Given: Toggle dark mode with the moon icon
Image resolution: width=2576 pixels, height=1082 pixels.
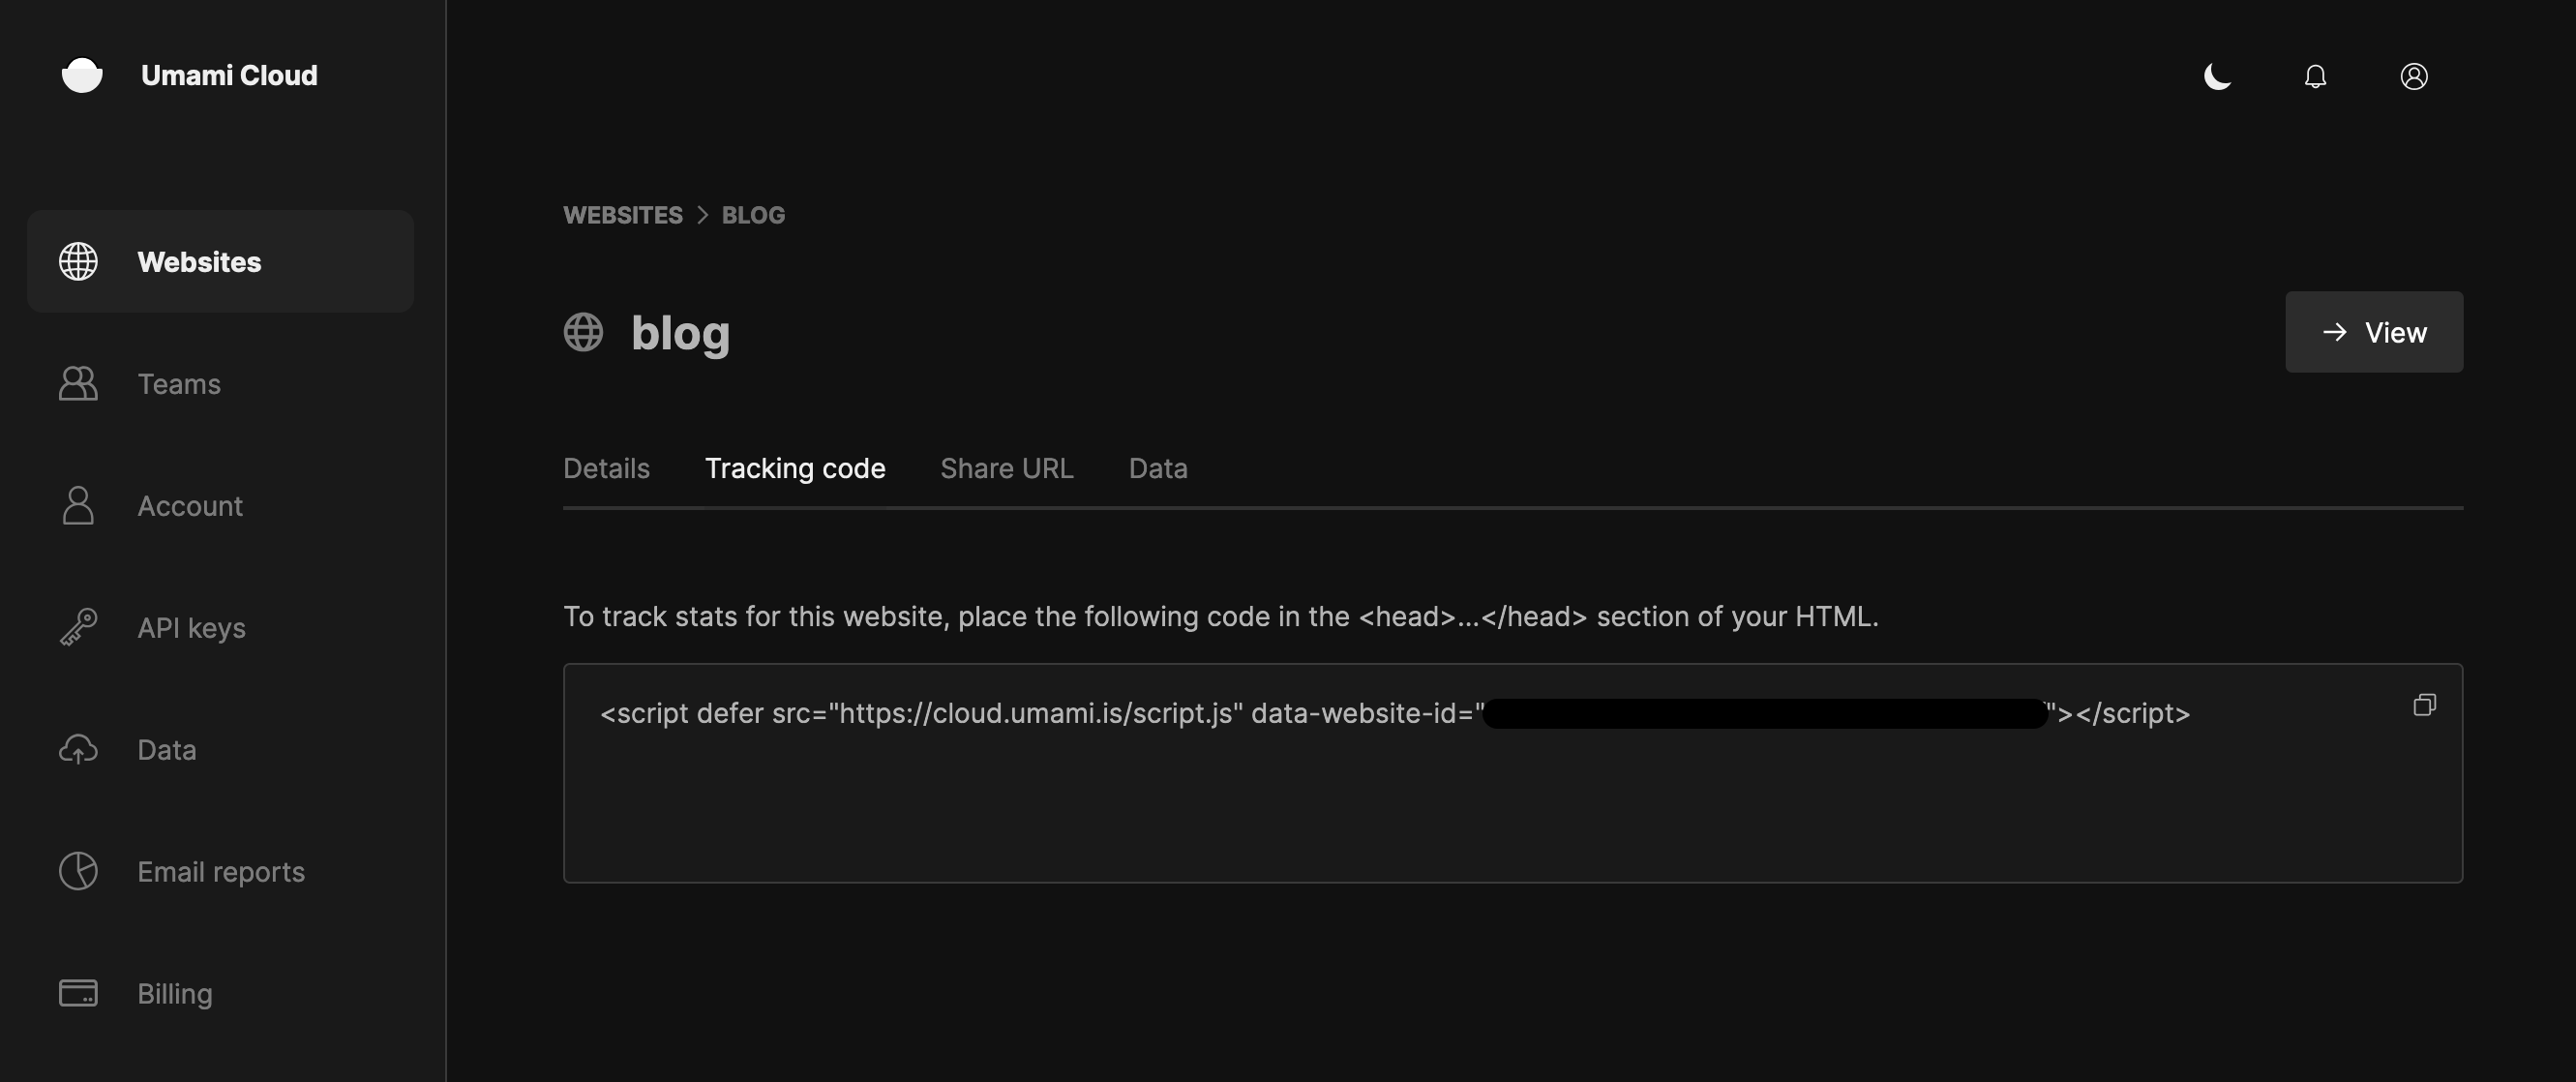Looking at the screenshot, I should click(2217, 76).
